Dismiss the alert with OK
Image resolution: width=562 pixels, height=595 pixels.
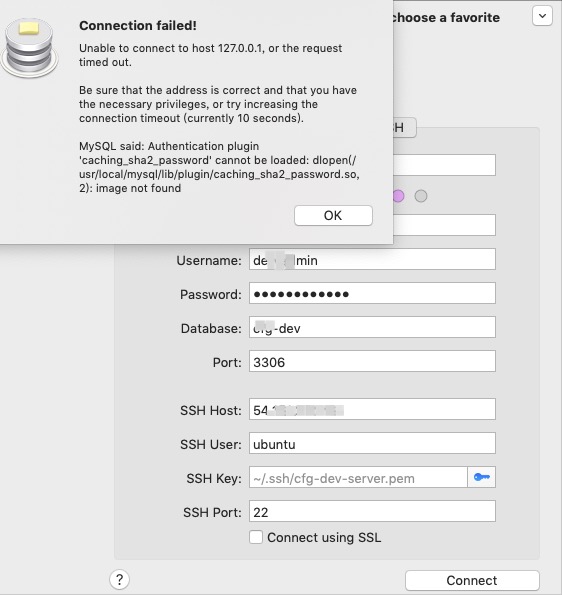[333, 216]
